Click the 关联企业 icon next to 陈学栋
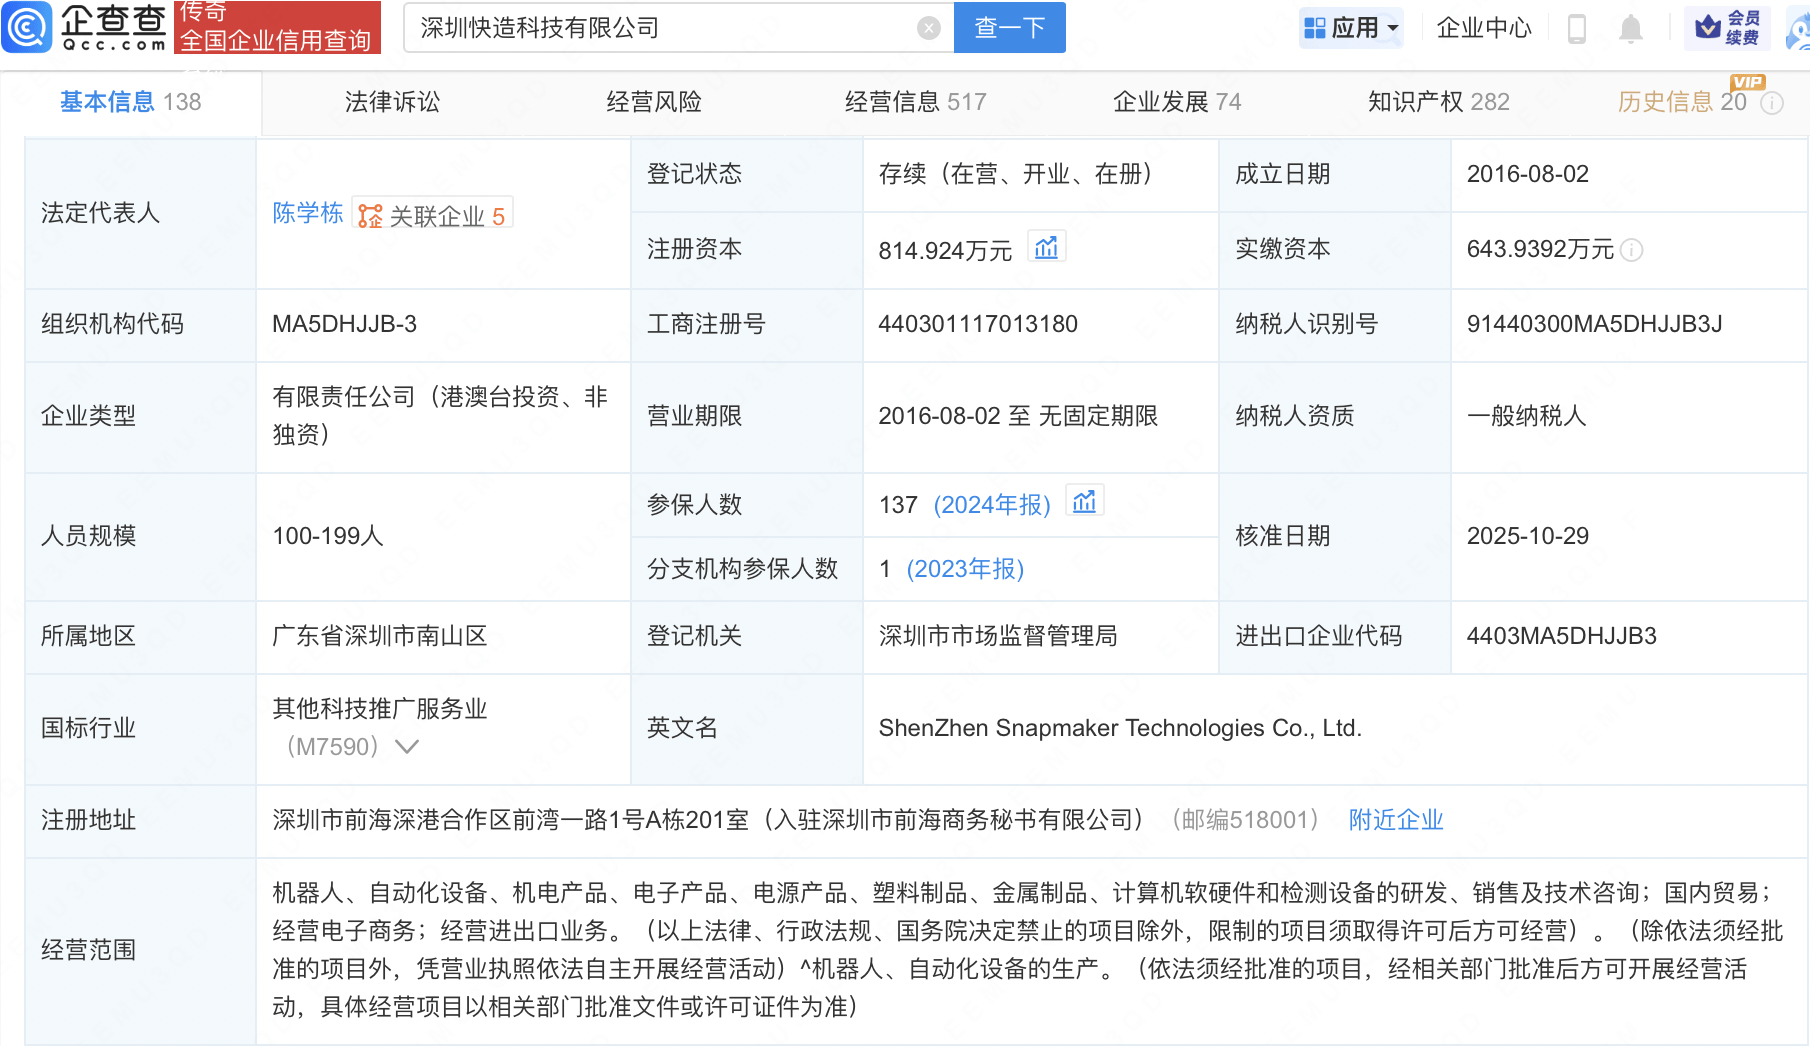1810x1046 pixels. tap(369, 213)
